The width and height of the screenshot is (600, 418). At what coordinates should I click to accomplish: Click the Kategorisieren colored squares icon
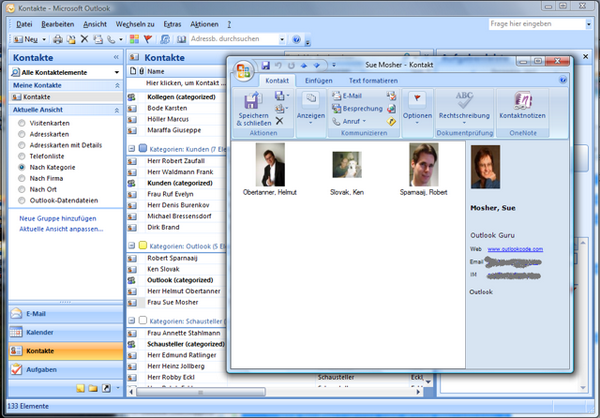coord(134,39)
